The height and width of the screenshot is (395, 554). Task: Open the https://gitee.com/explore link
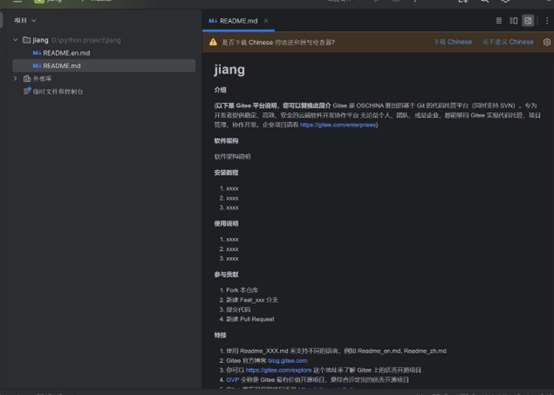[x=278, y=370]
